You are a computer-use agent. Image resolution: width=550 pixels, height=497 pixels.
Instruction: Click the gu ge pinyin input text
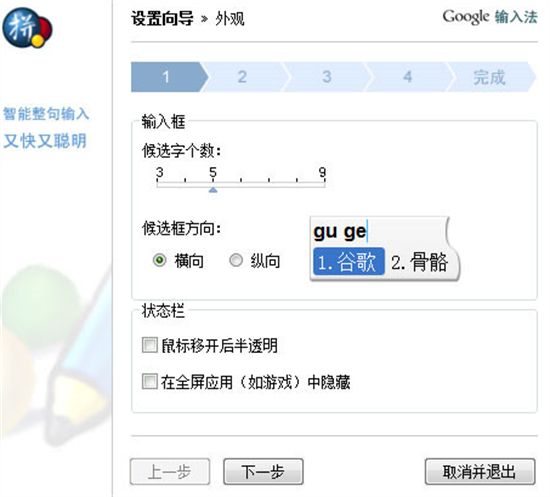pos(340,231)
